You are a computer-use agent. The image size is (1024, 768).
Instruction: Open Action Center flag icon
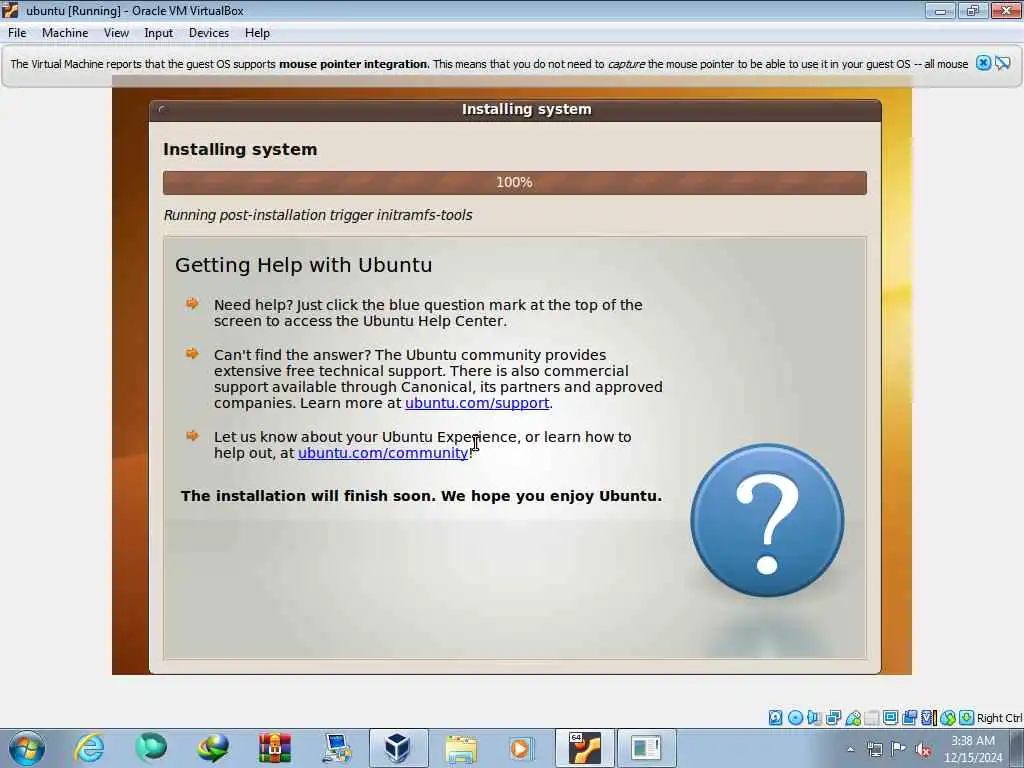coord(899,749)
